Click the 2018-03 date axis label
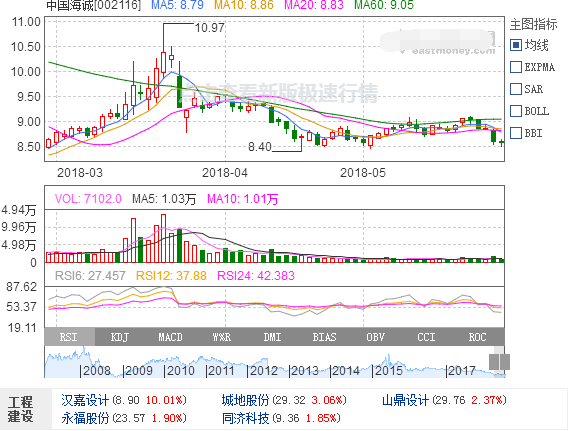568x431 pixels. 80,173
